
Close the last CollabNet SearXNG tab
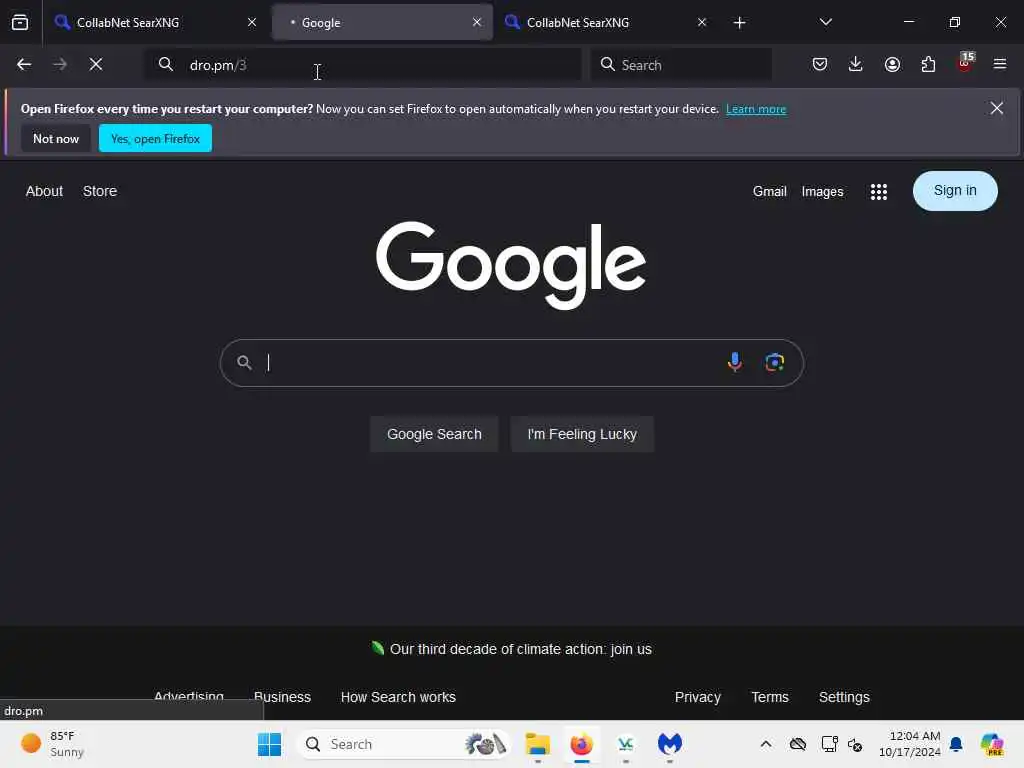702,22
